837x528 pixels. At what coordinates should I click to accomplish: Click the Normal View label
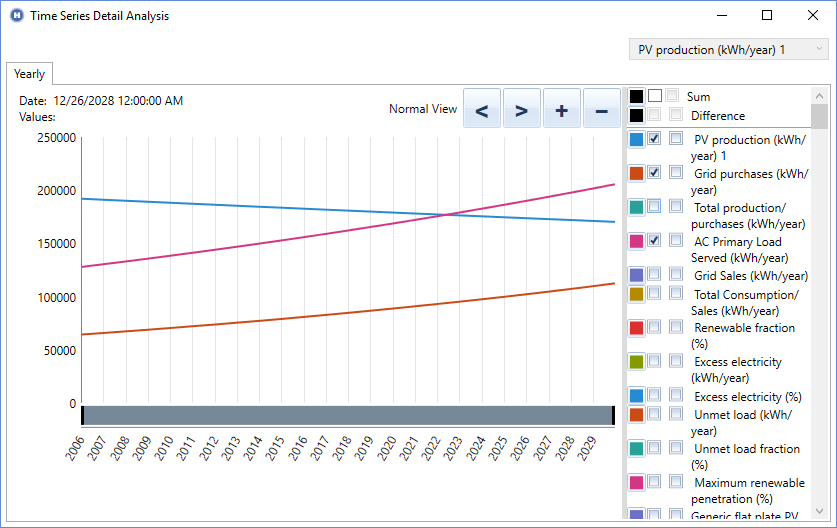click(423, 109)
